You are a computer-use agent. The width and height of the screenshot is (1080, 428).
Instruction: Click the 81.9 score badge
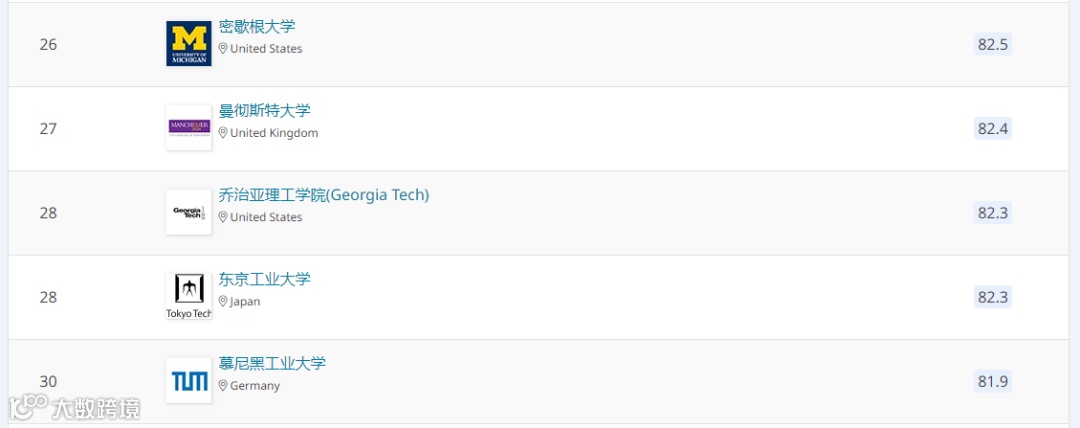(x=992, y=381)
